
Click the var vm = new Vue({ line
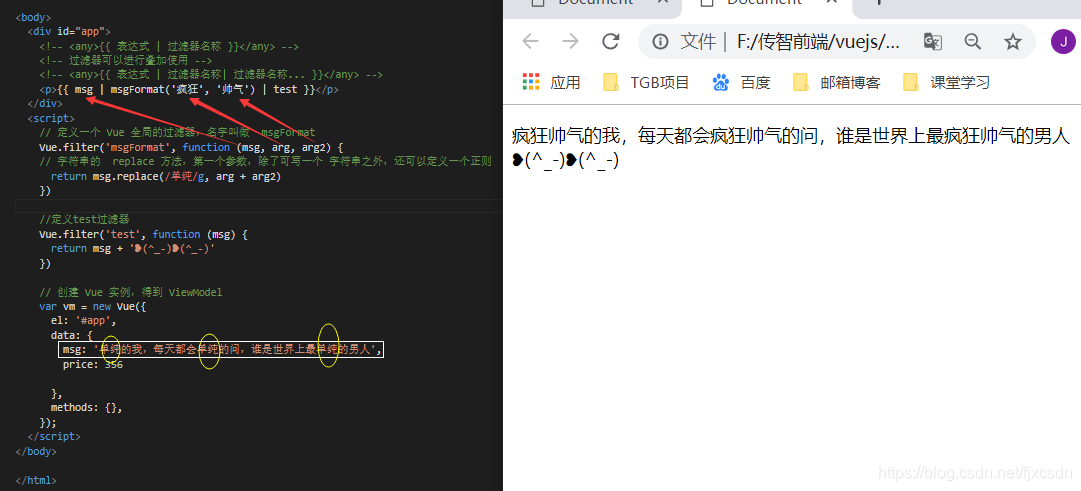[x=92, y=306]
